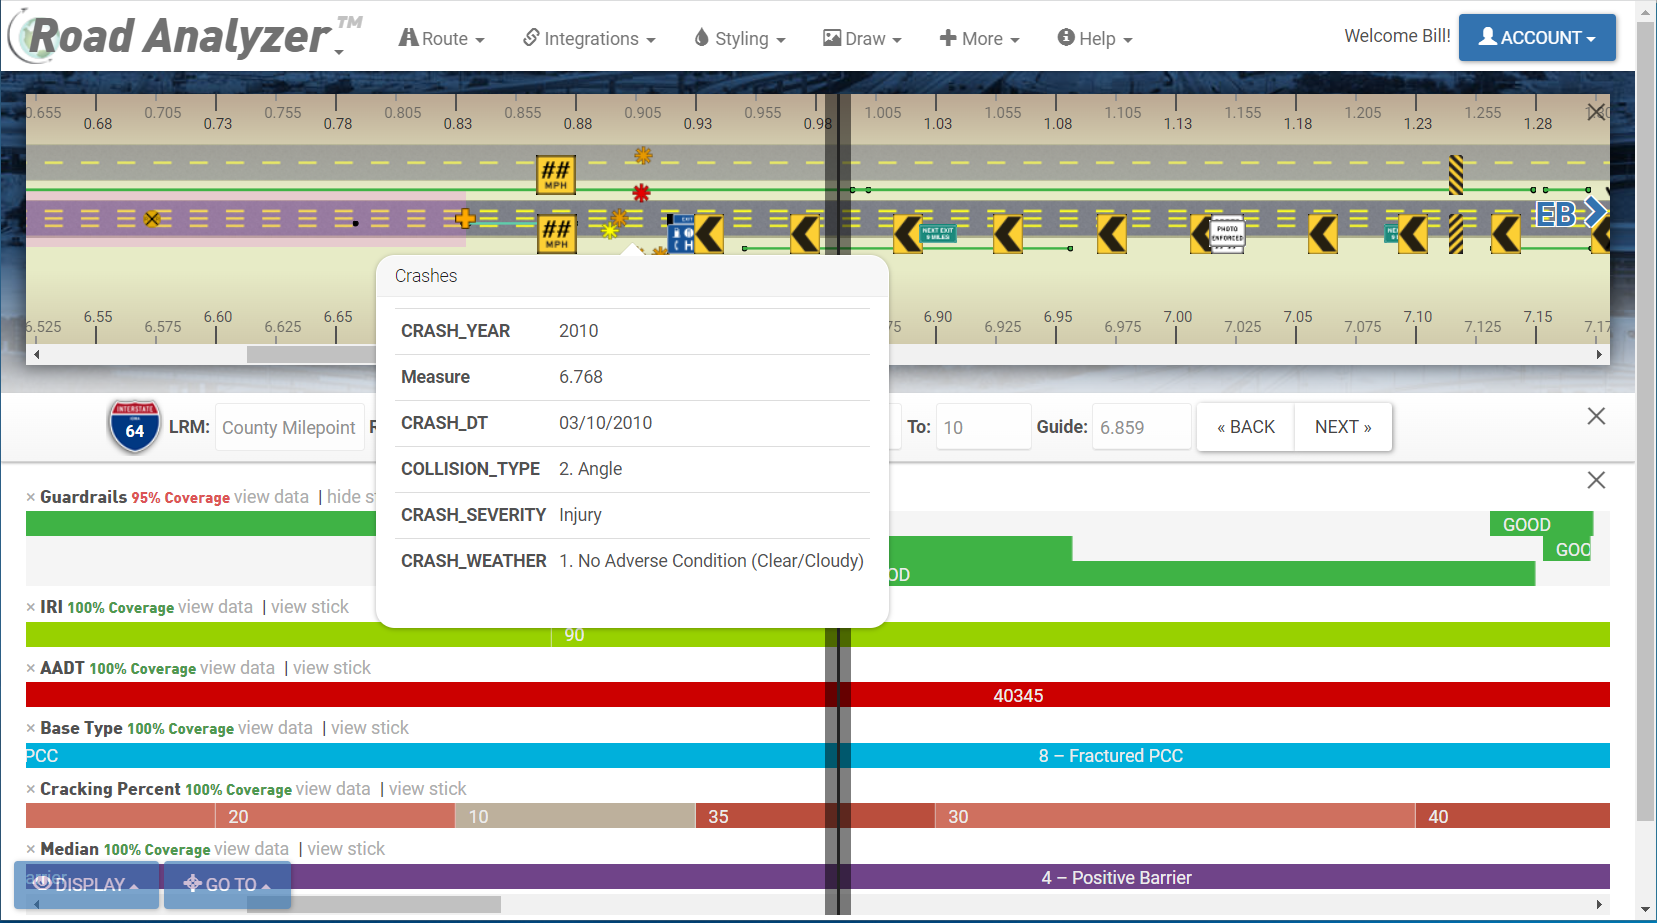Open the More dropdown menu
Viewport: 1657px width, 923px height.
pos(980,38)
